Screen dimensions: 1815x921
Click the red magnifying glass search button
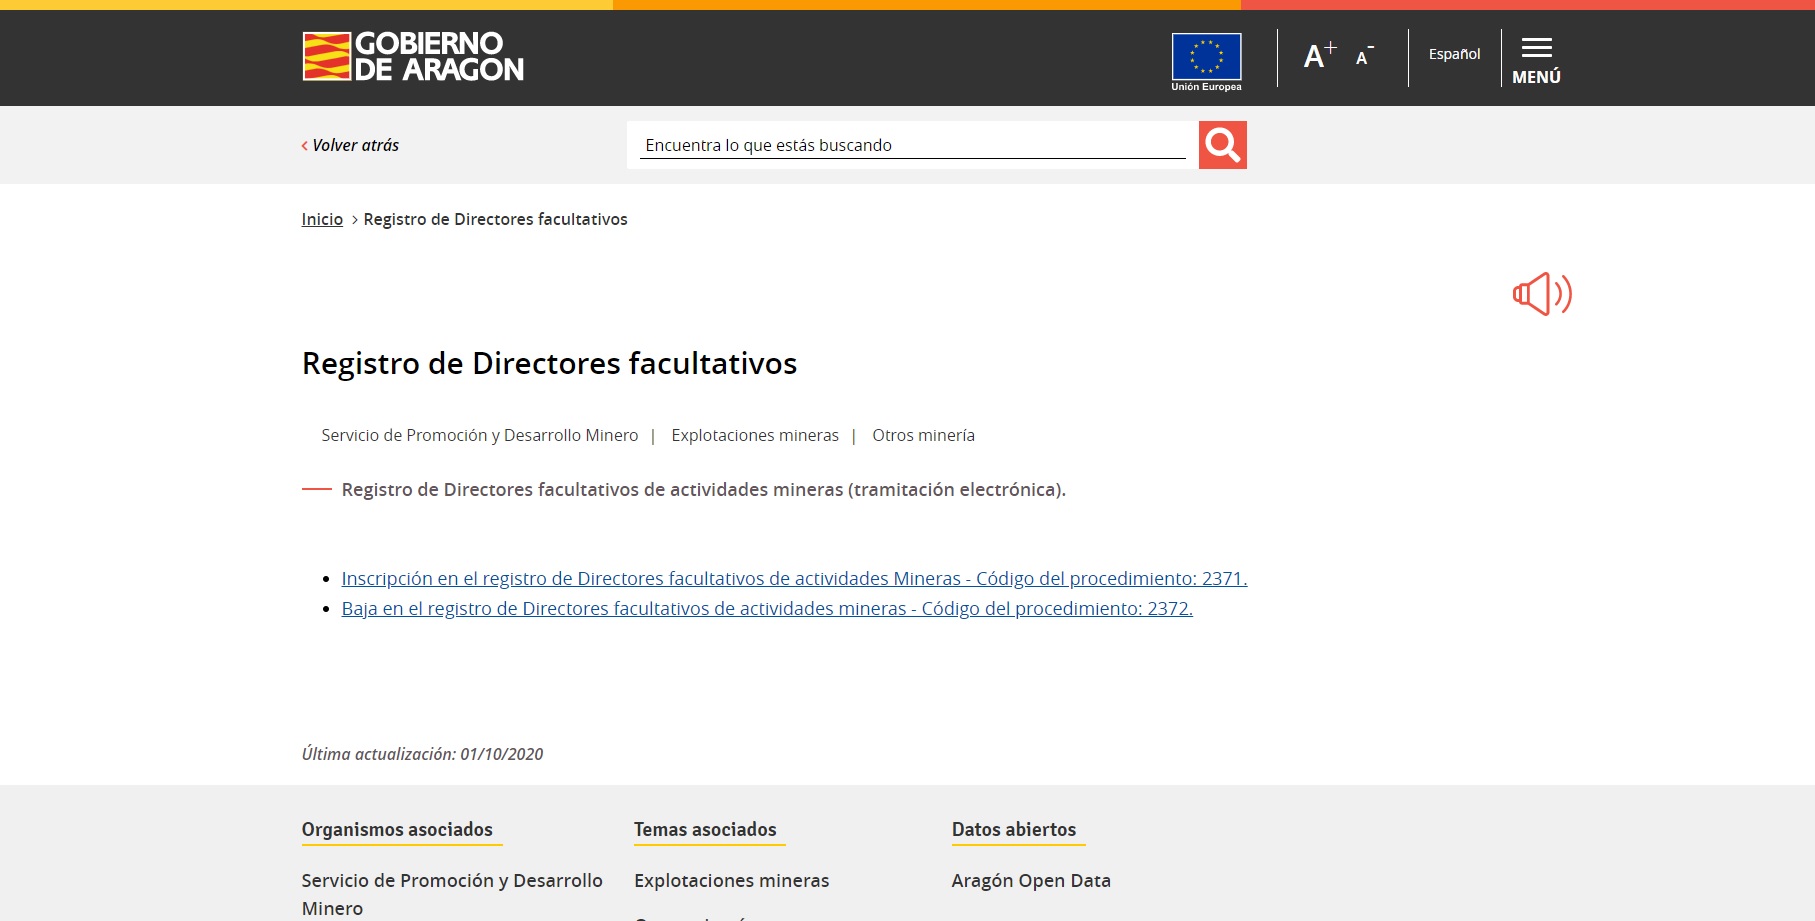[x=1222, y=145]
